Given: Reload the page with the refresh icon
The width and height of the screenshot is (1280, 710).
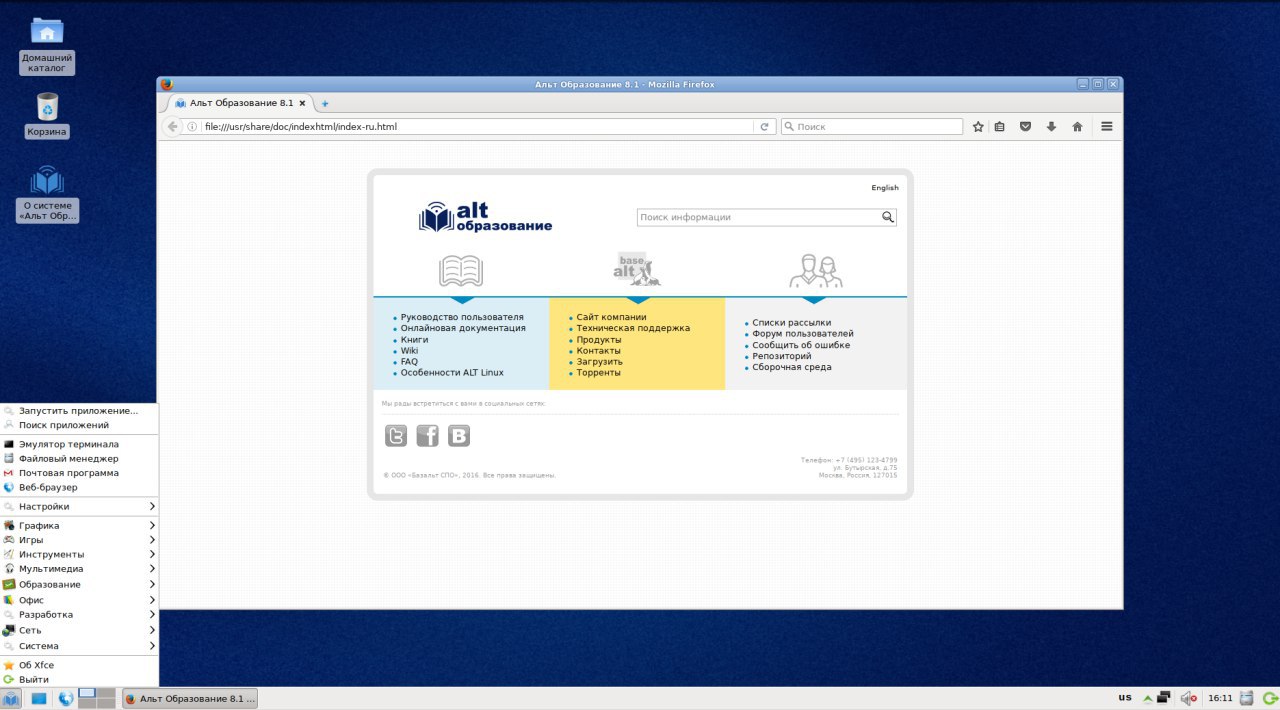Looking at the screenshot, I should (x=764, y=127).
